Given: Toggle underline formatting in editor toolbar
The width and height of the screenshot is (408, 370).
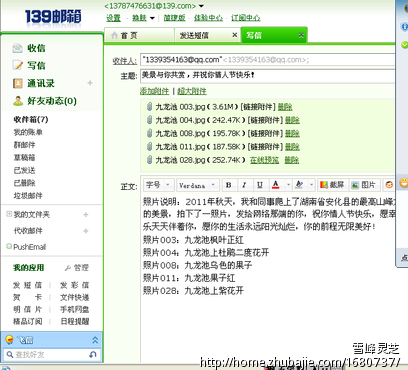Looking at the screenshot, I should pos(260,185).
